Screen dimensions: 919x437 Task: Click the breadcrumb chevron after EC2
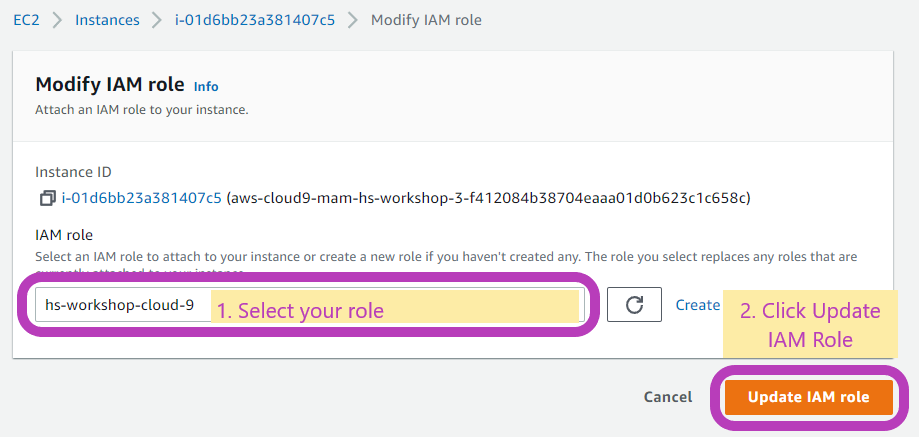(x=57, y=20)
